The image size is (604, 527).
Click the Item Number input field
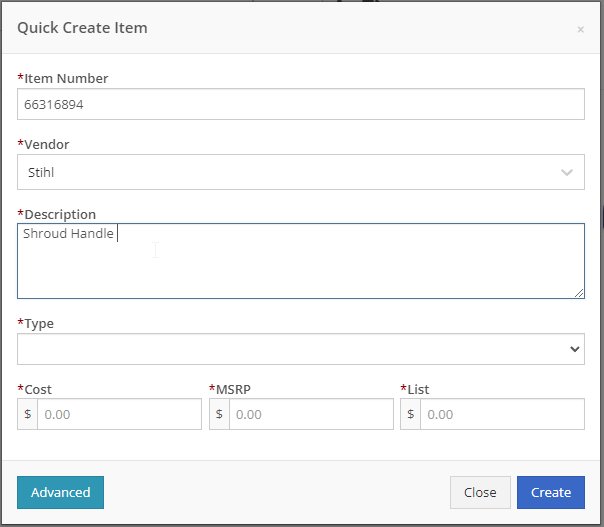coord(300,104)
